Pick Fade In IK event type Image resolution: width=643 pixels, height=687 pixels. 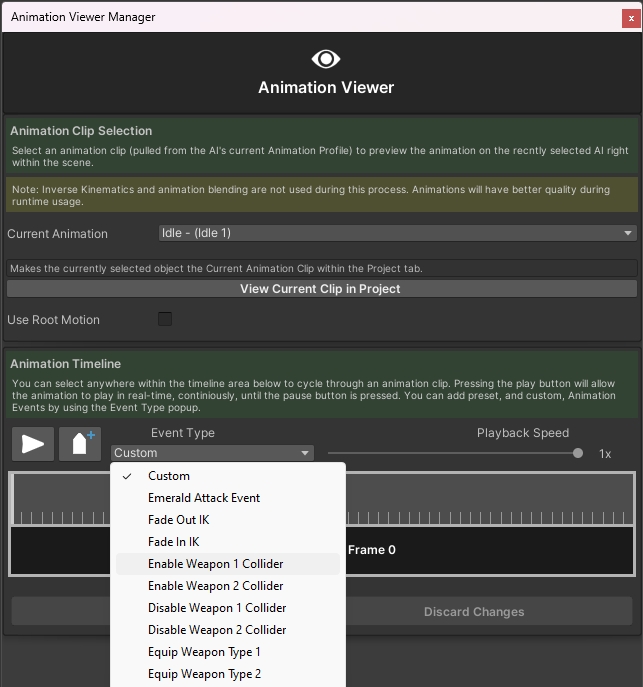coord(174,542)
